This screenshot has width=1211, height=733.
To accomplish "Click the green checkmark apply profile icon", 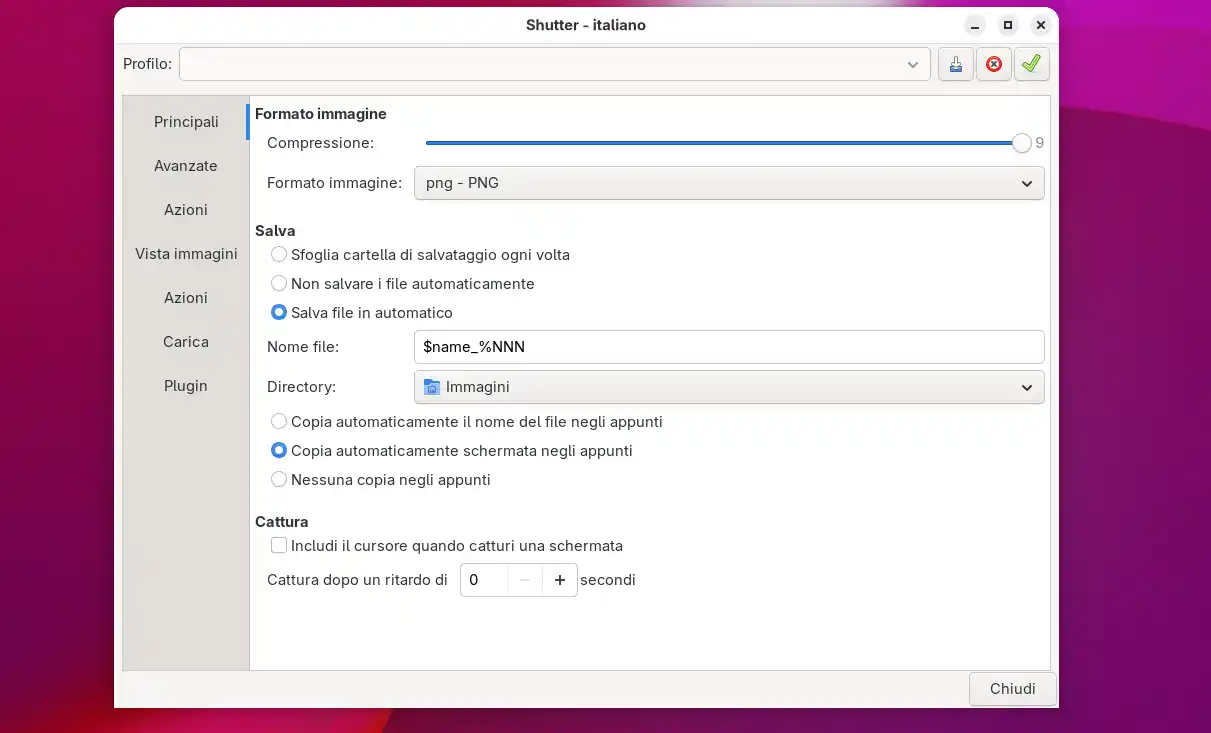I will 1031,64.
